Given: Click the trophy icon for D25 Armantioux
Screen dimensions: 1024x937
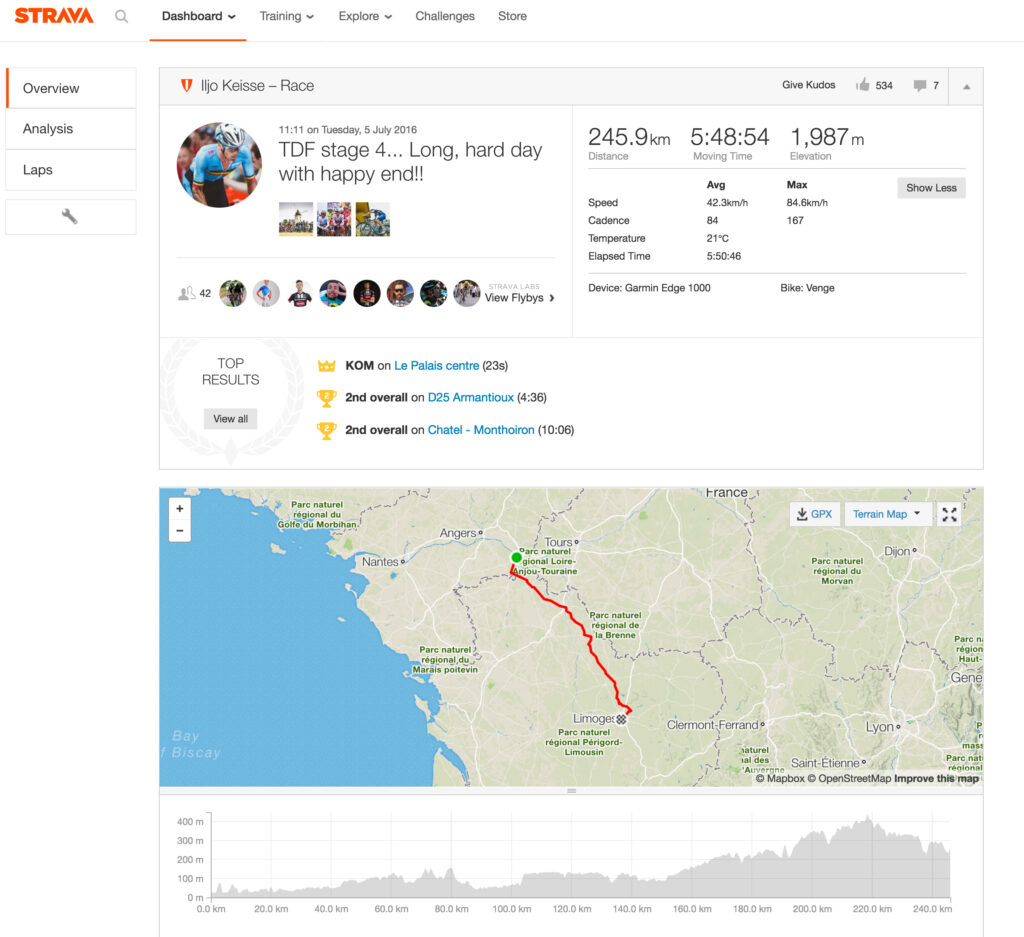Looking at the screenshot, I should point(327,397).
